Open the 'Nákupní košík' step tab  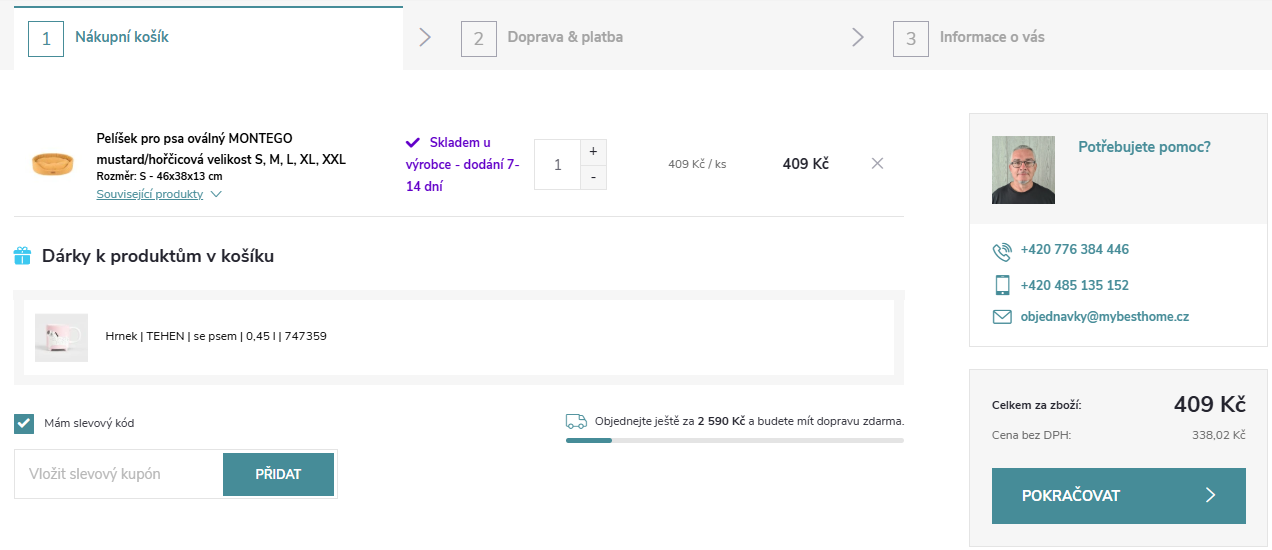pyautogui.click(x=122, y=38)
